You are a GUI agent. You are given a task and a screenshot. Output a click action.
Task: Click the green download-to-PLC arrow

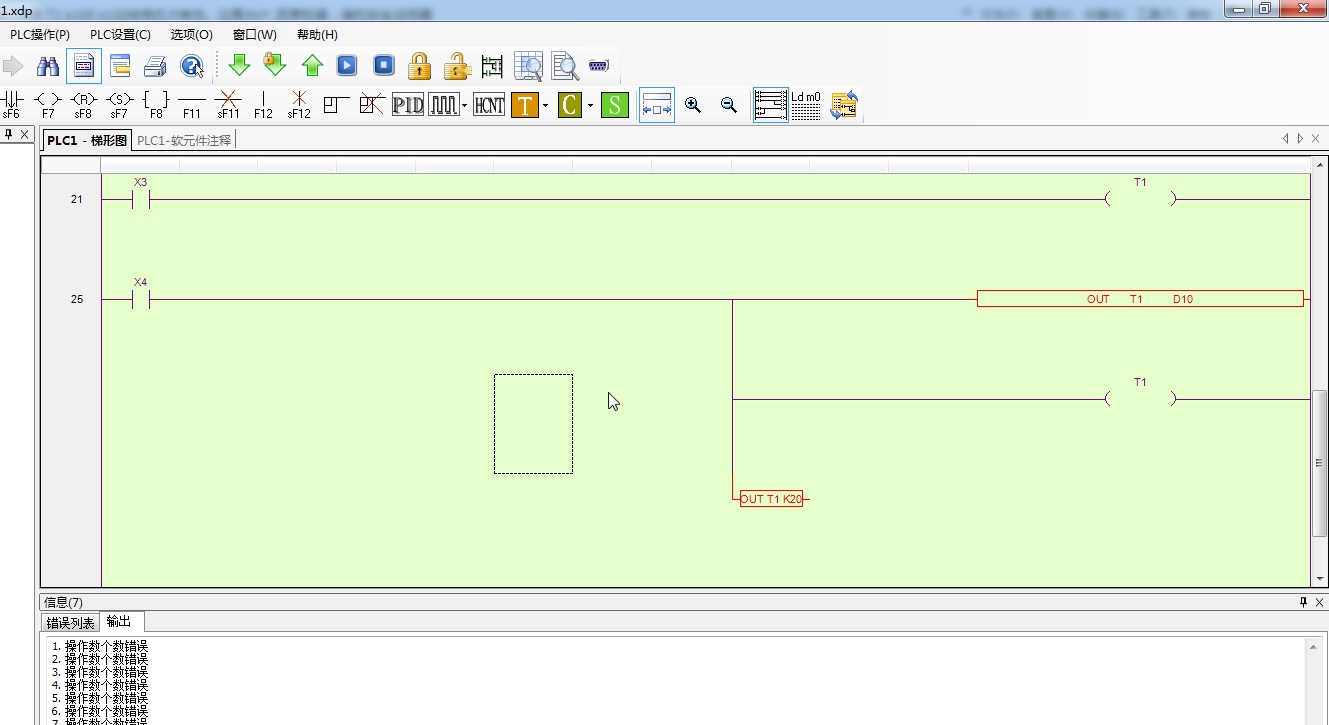[239, 66]
